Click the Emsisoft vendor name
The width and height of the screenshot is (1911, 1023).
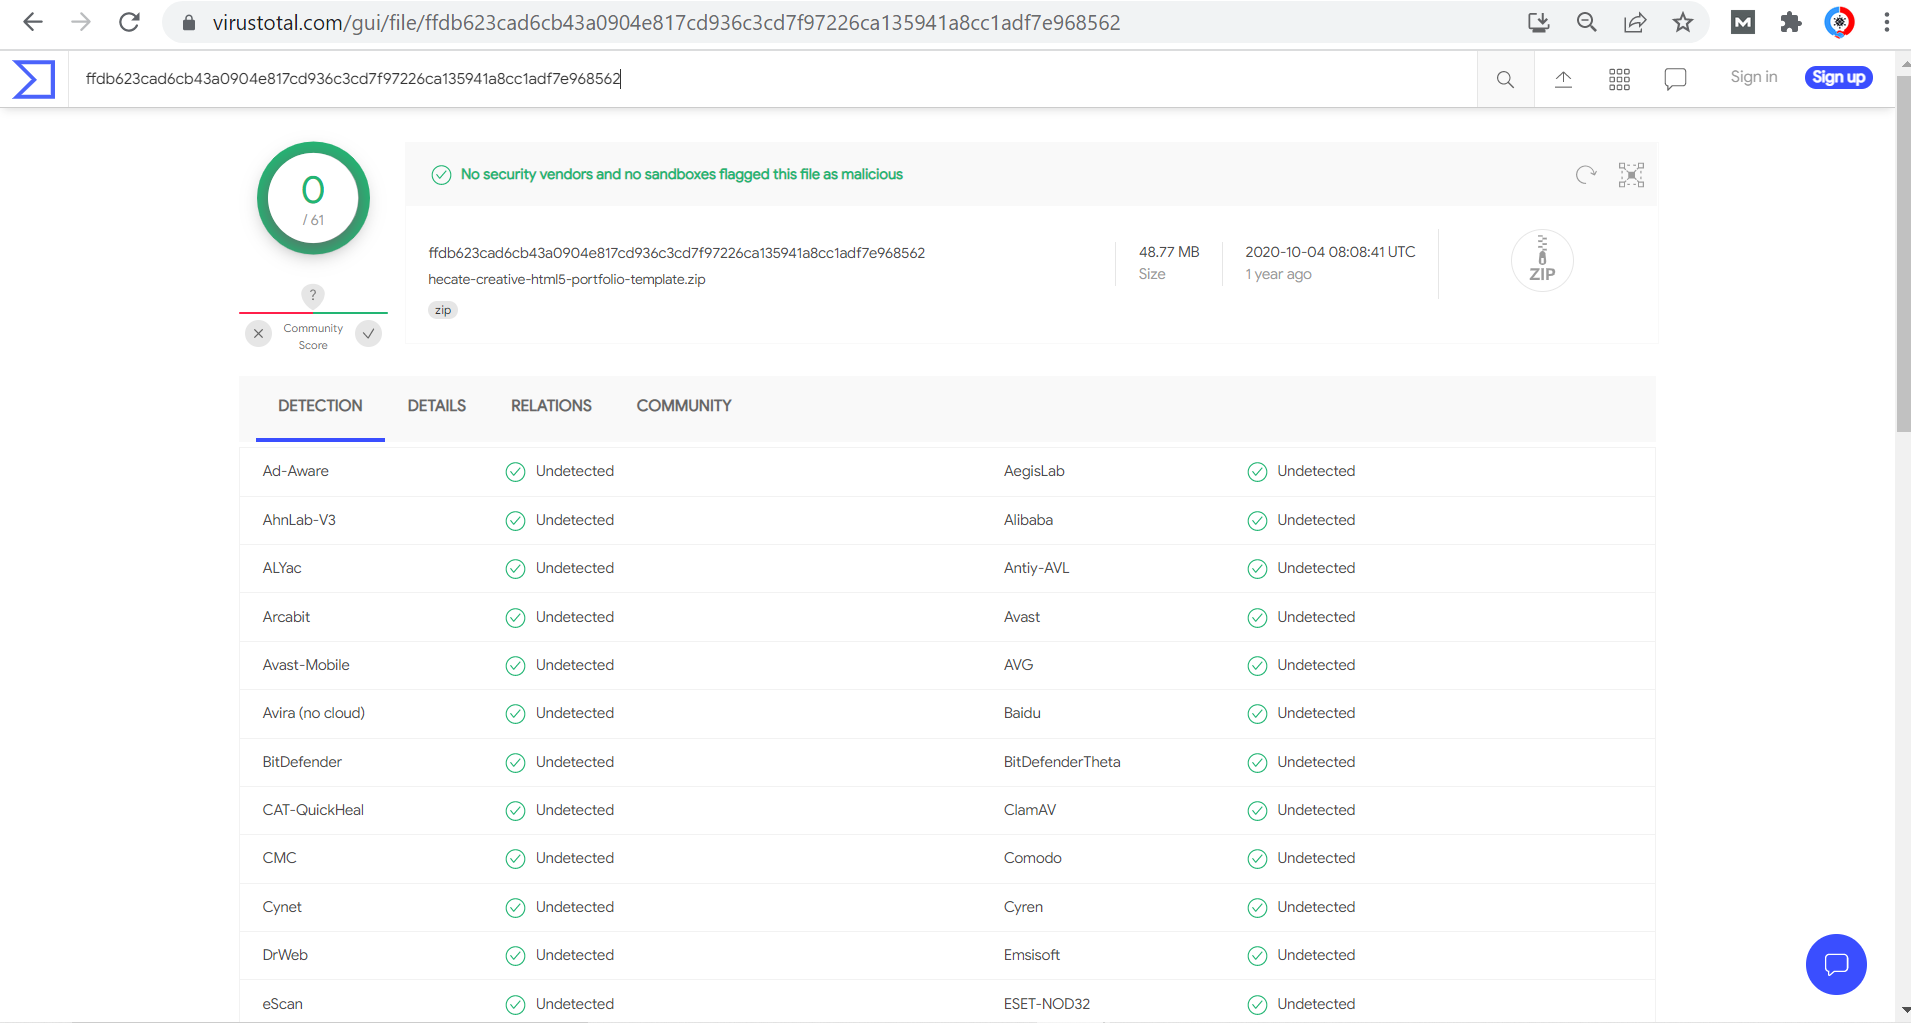click(1032, 955)
